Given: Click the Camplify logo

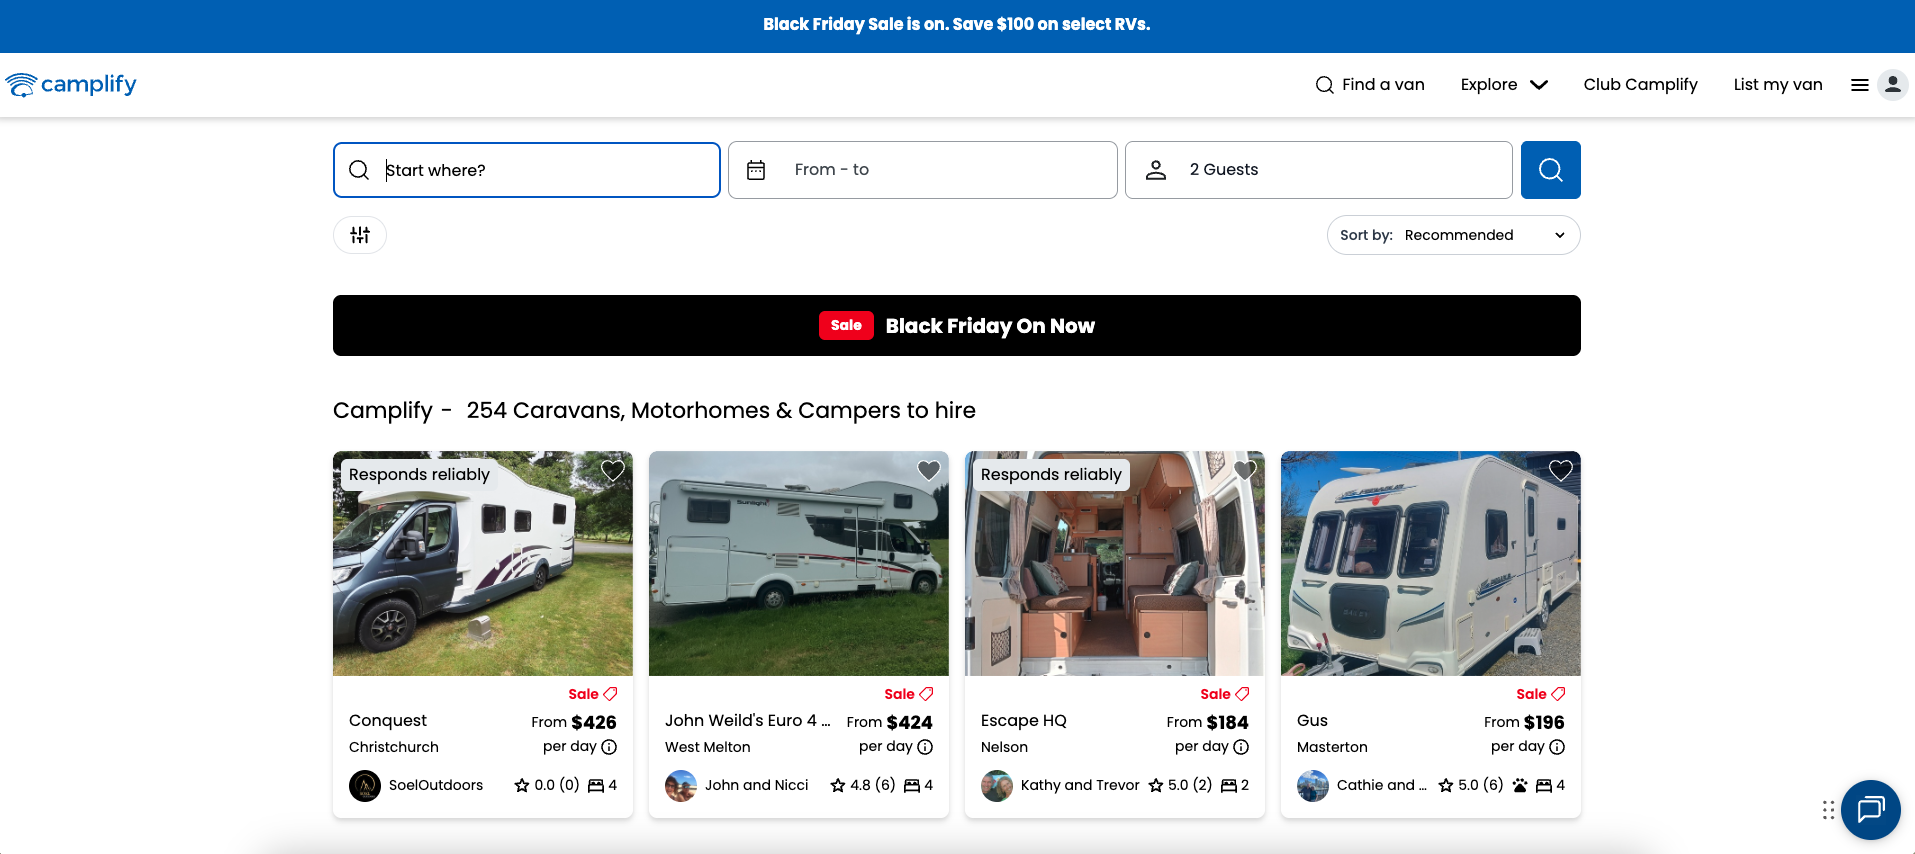Looking at the screenshot, I should pyautogui.click(x=71, y=85).
